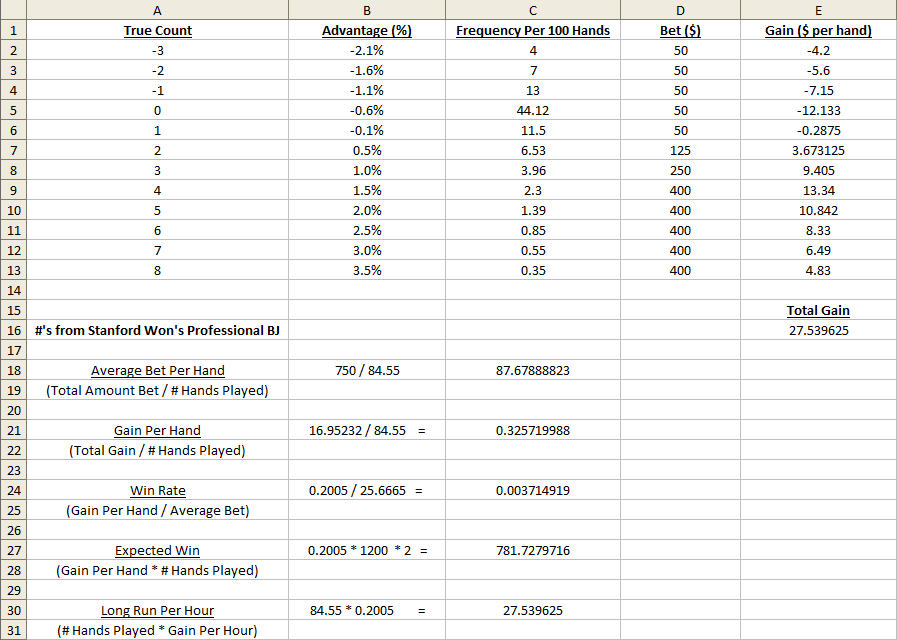Select the column B header
Viewport: 897px width, 640px height.
367,10
